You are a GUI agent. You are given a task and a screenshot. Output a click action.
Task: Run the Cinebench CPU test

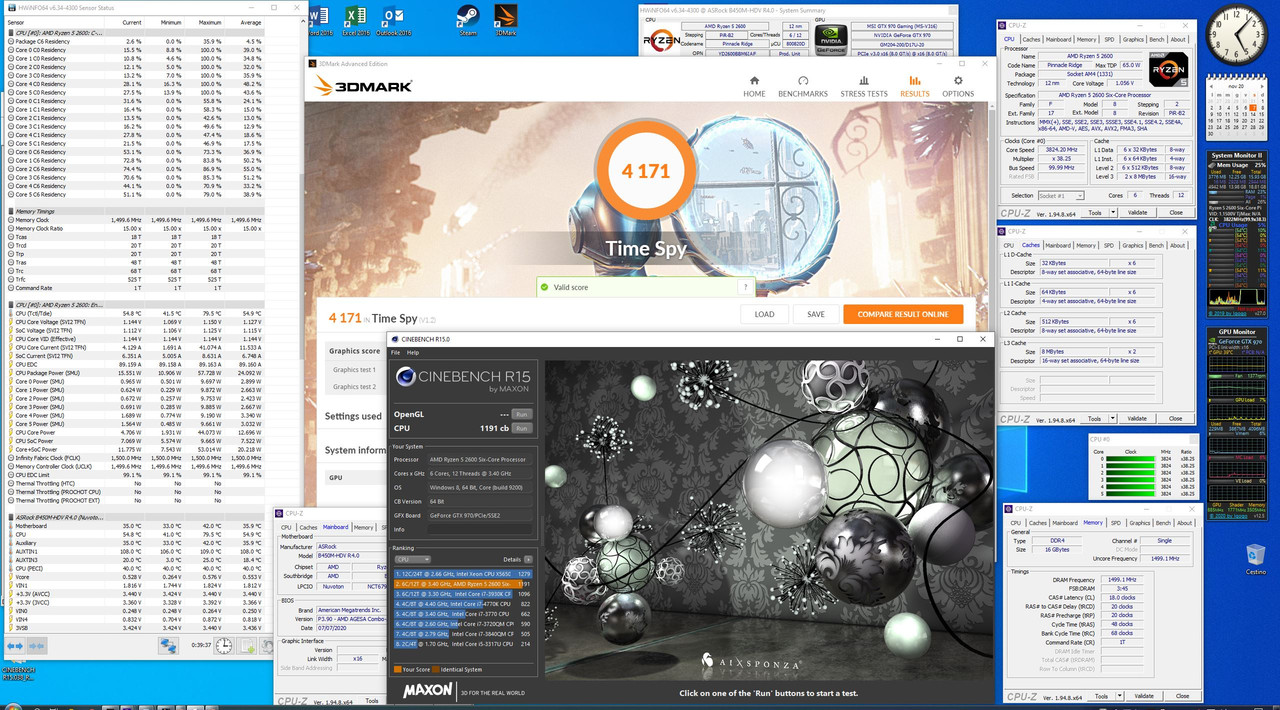[x=522, y=427]
